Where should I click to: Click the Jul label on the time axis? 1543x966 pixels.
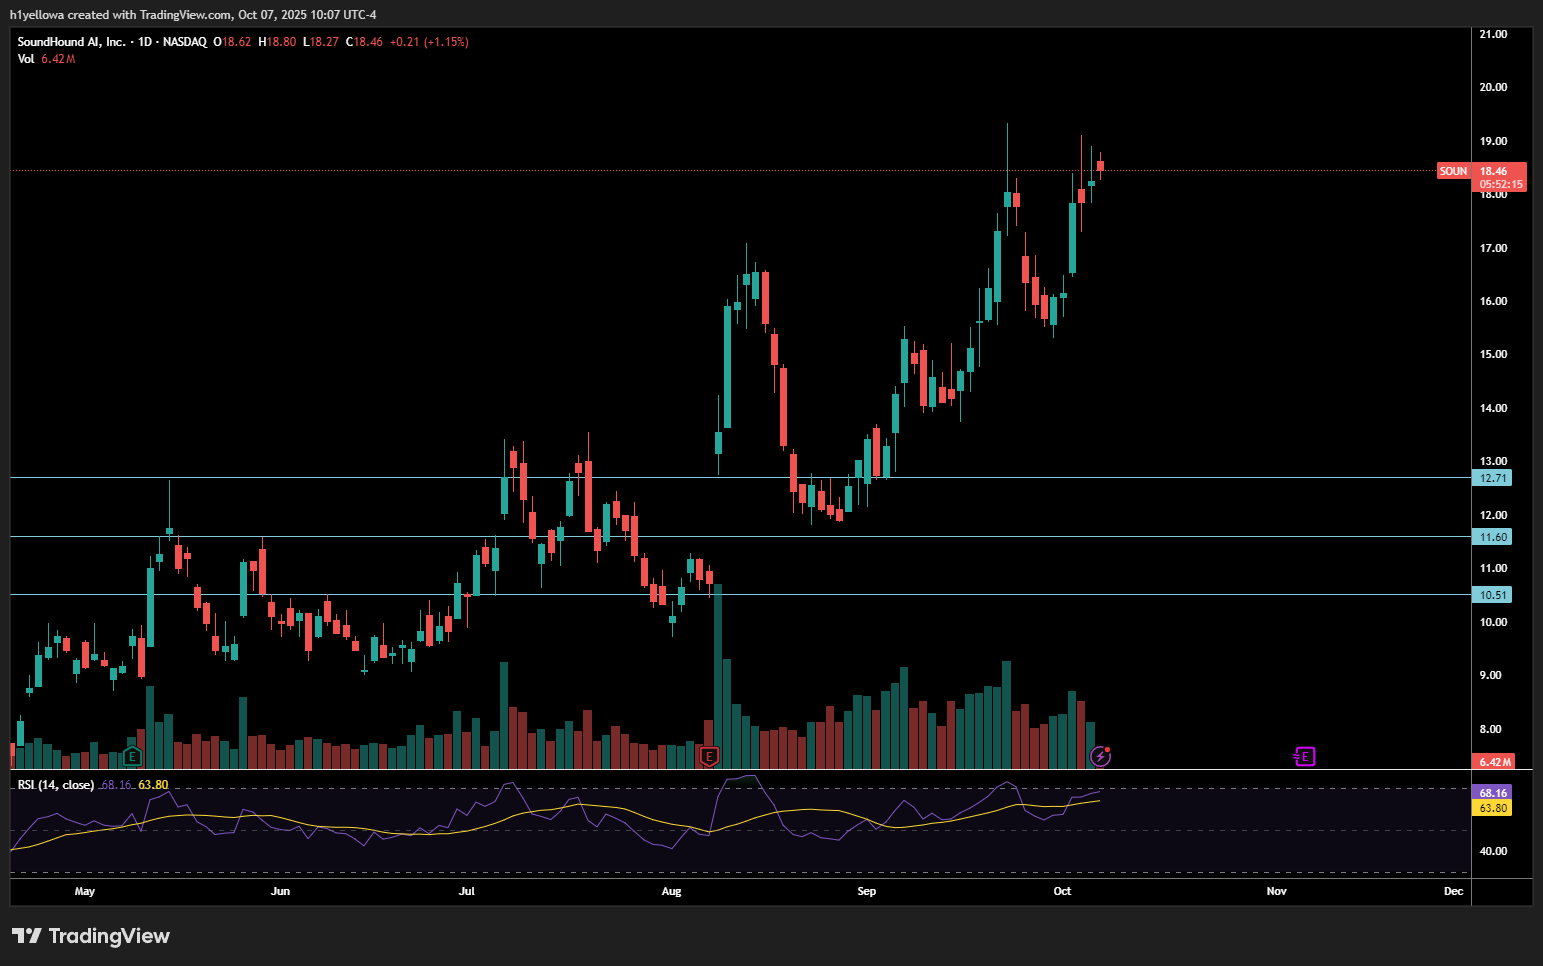click(x=467, y=891)
